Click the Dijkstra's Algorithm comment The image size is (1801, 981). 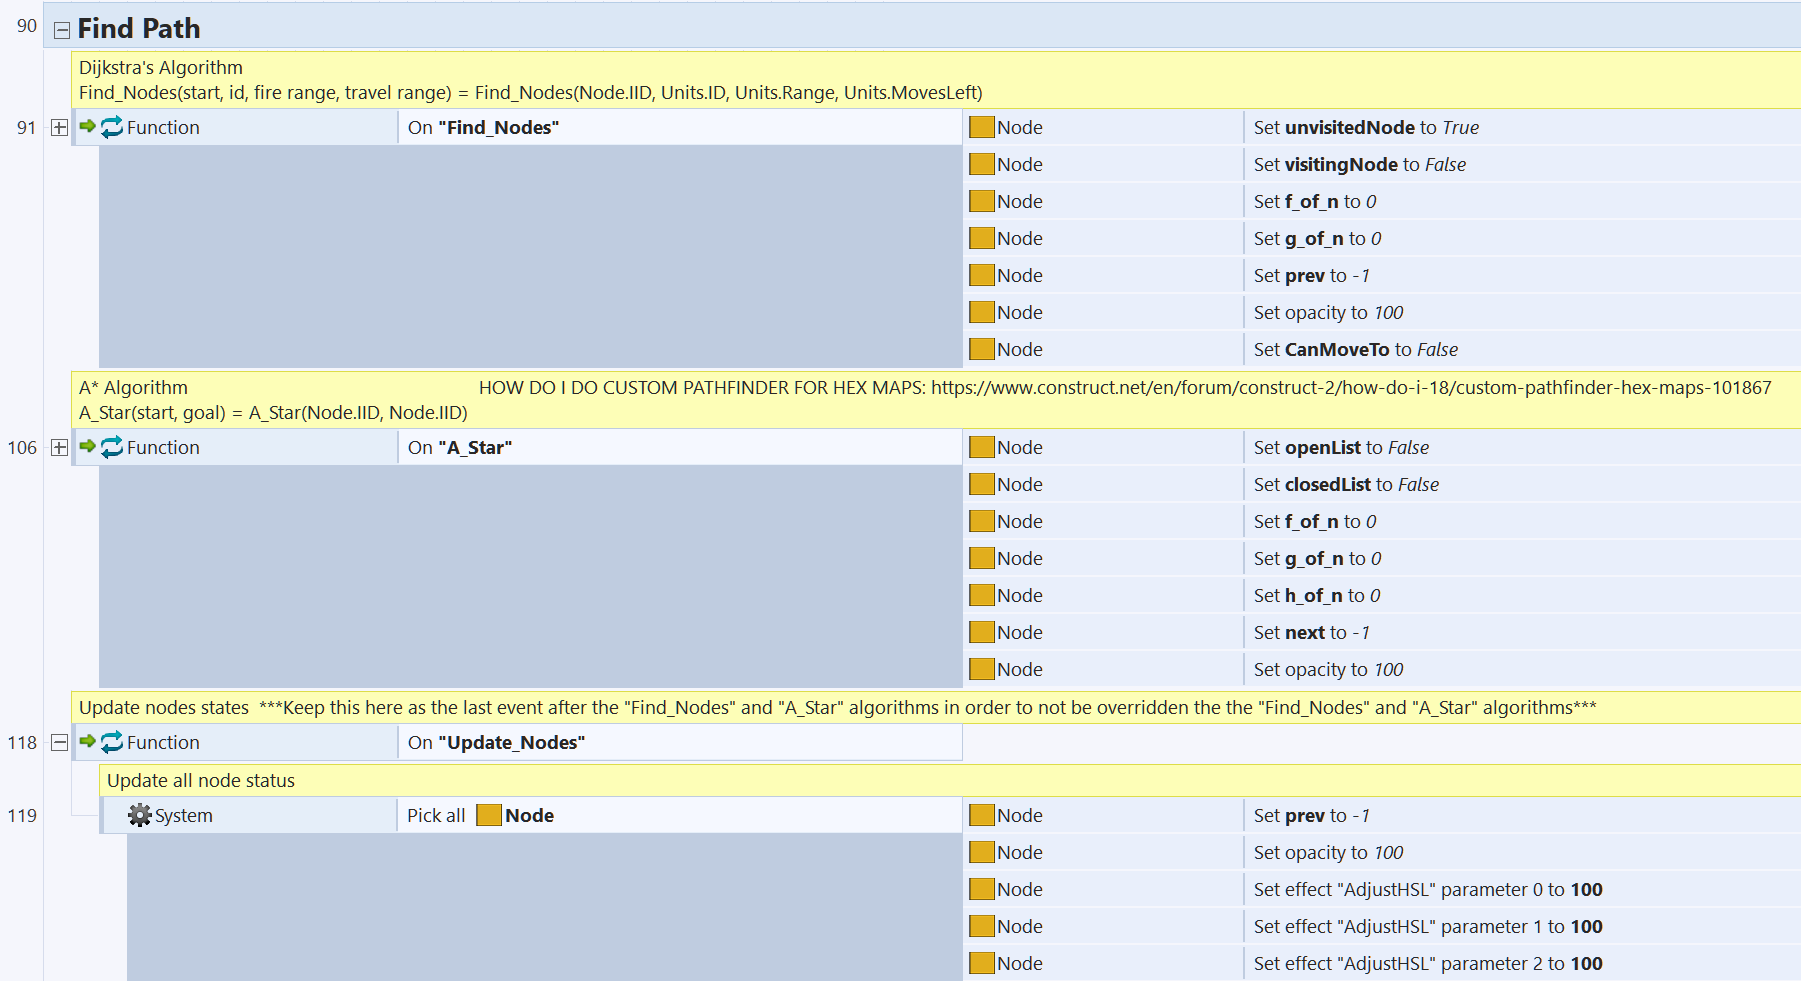530,80
